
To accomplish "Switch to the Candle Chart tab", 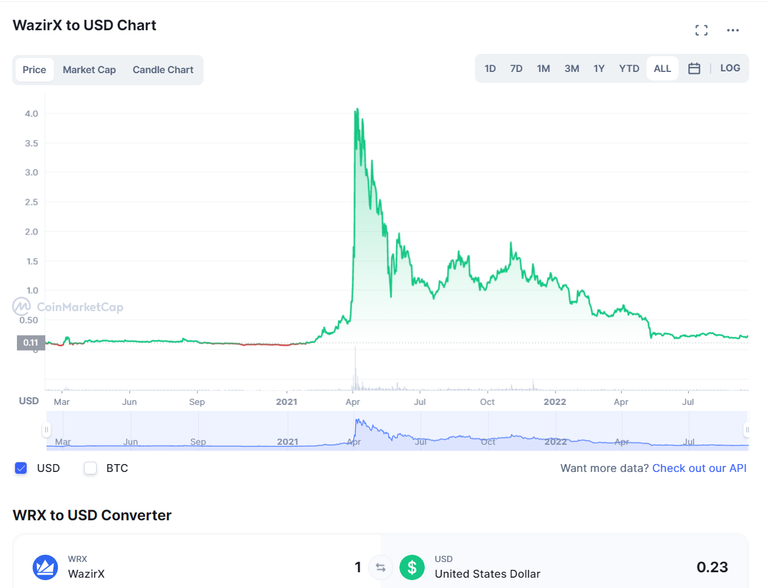I will tap(163, 70).
